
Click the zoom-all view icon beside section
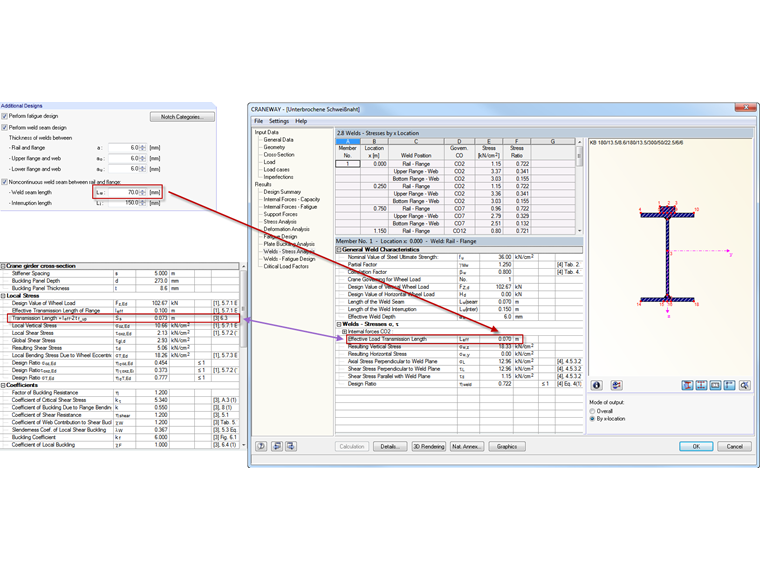[744, 385]
